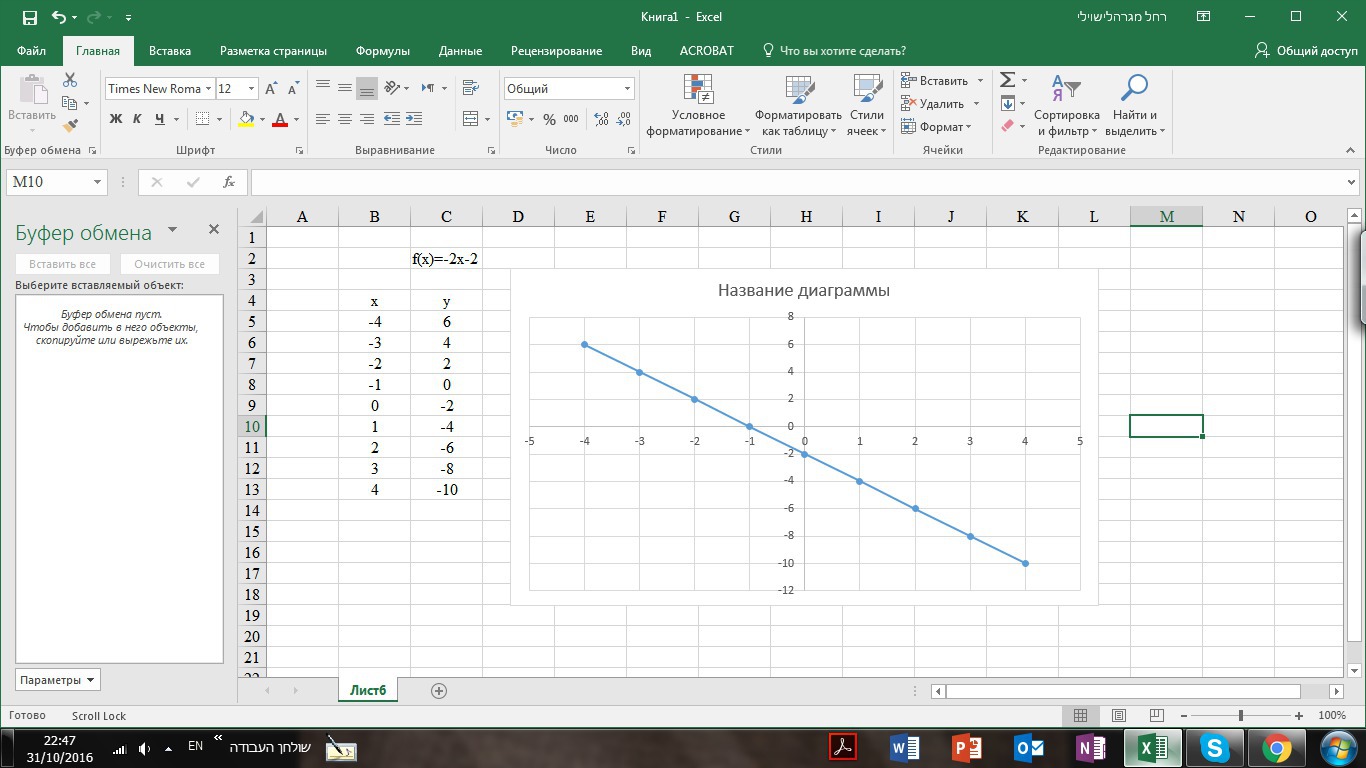Viewport: 1366px width, 768px height.
Task: Switch to the Рецензирование tab
Action: 556,51
